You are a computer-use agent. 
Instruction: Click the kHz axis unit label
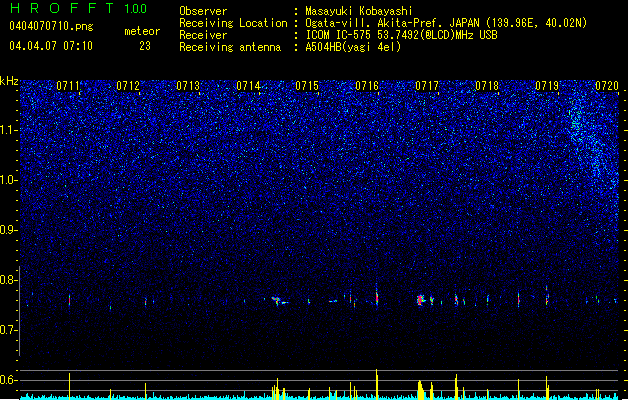pos(9,81)
